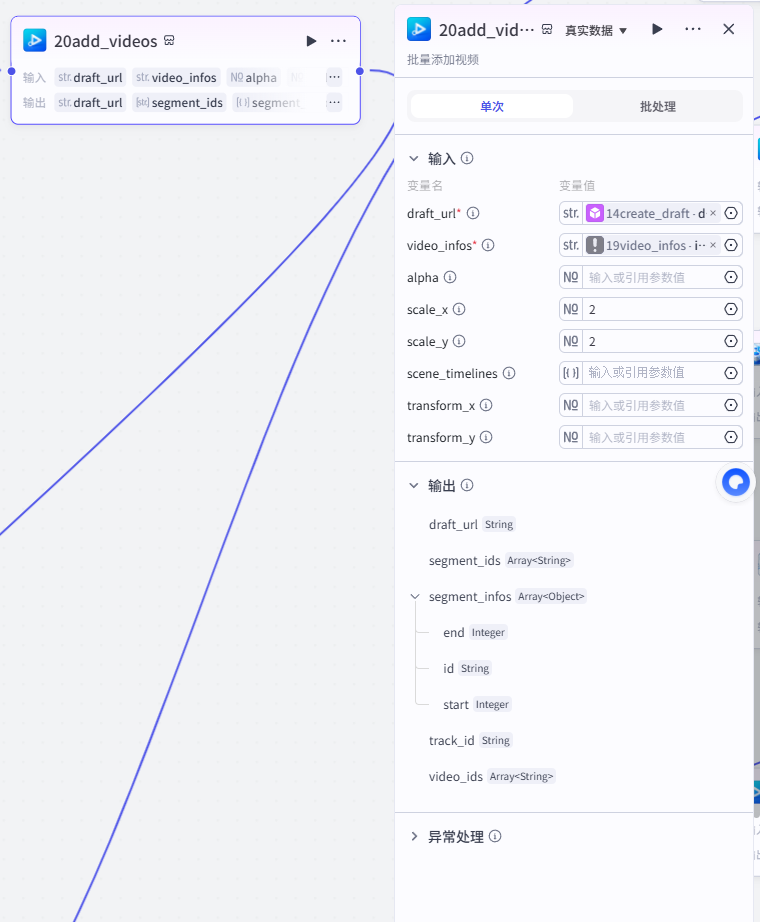Screen dimensions: 760x922
Task: Select the 单次 tab
Action: point(492,106)
